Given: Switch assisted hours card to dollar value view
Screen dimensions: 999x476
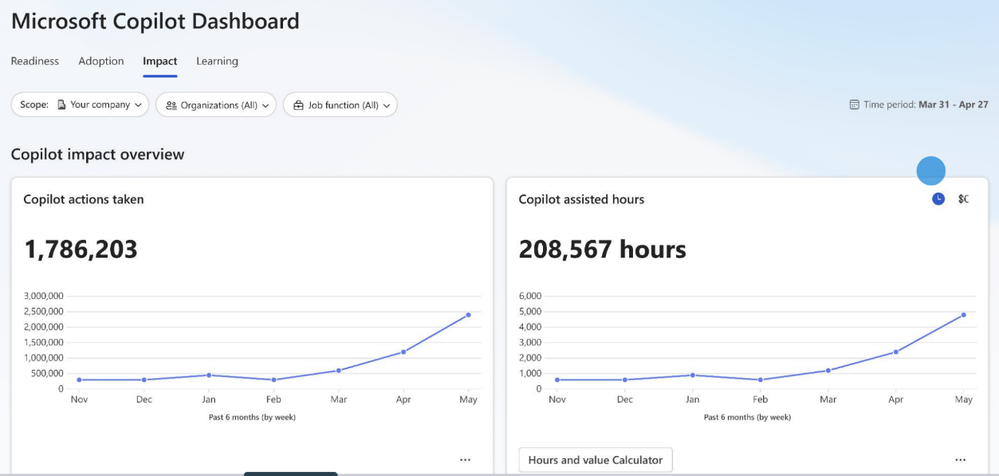Looking at the screenshot, I should tap(963, 199).
